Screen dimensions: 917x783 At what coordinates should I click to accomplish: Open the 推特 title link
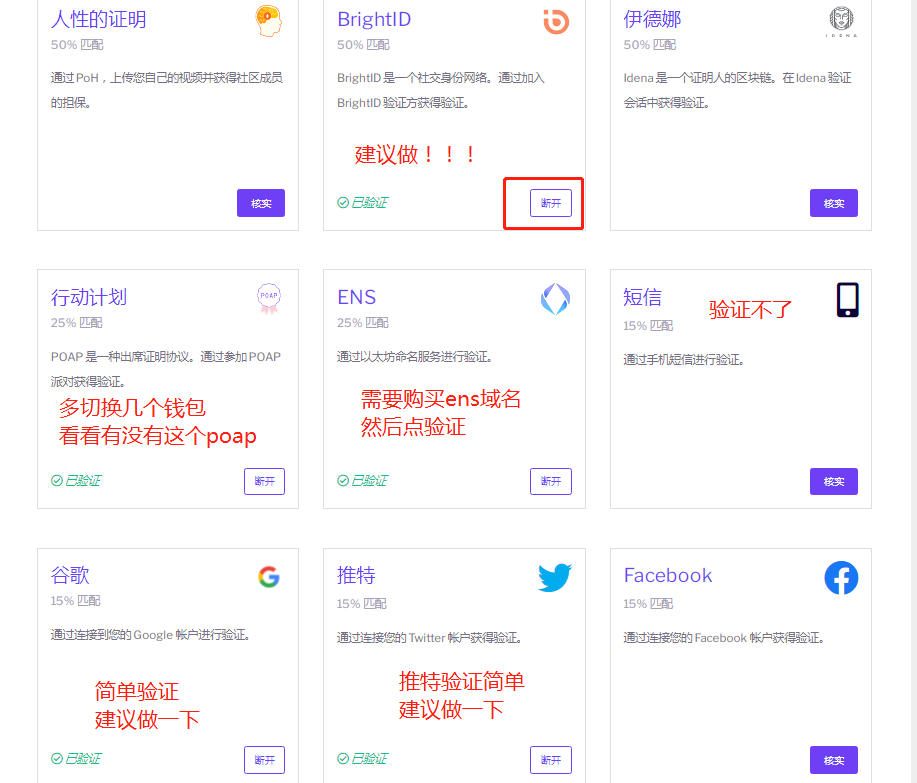pyautogui.click(x=356, y=575)
